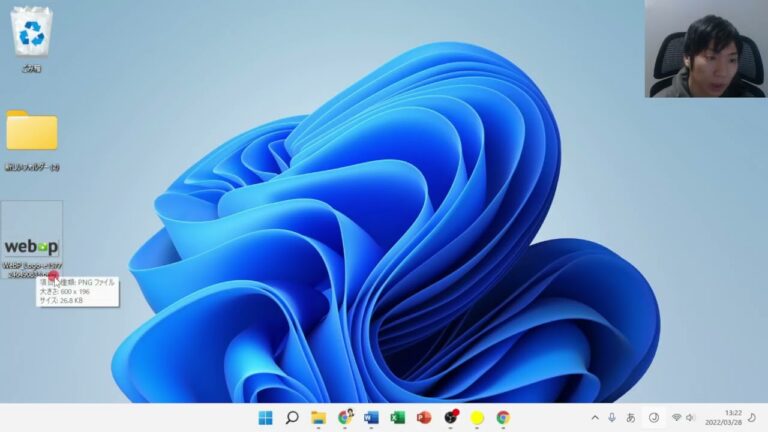768x432 pixels.
Task: Select the webp logo PNG file
Action: click(32, 240)
